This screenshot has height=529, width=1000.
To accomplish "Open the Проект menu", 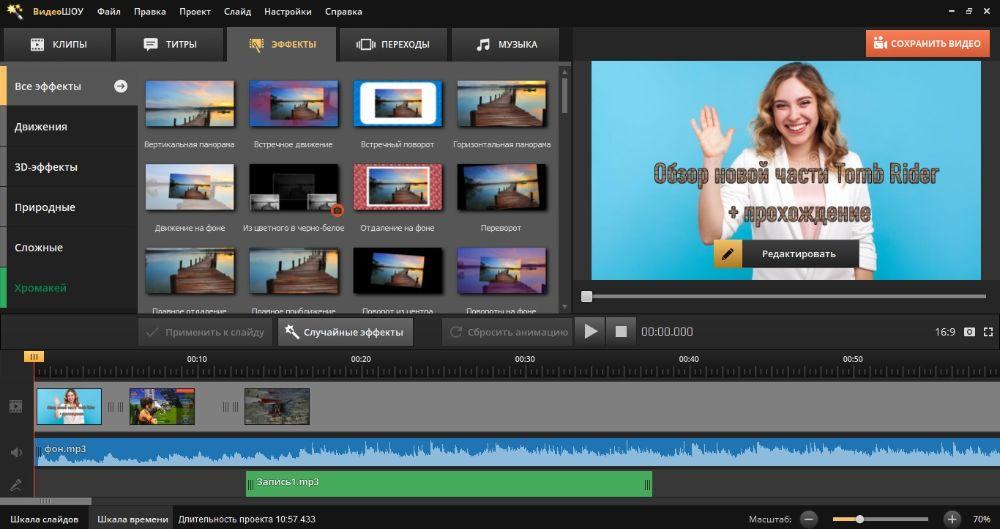I will point(195,11).
